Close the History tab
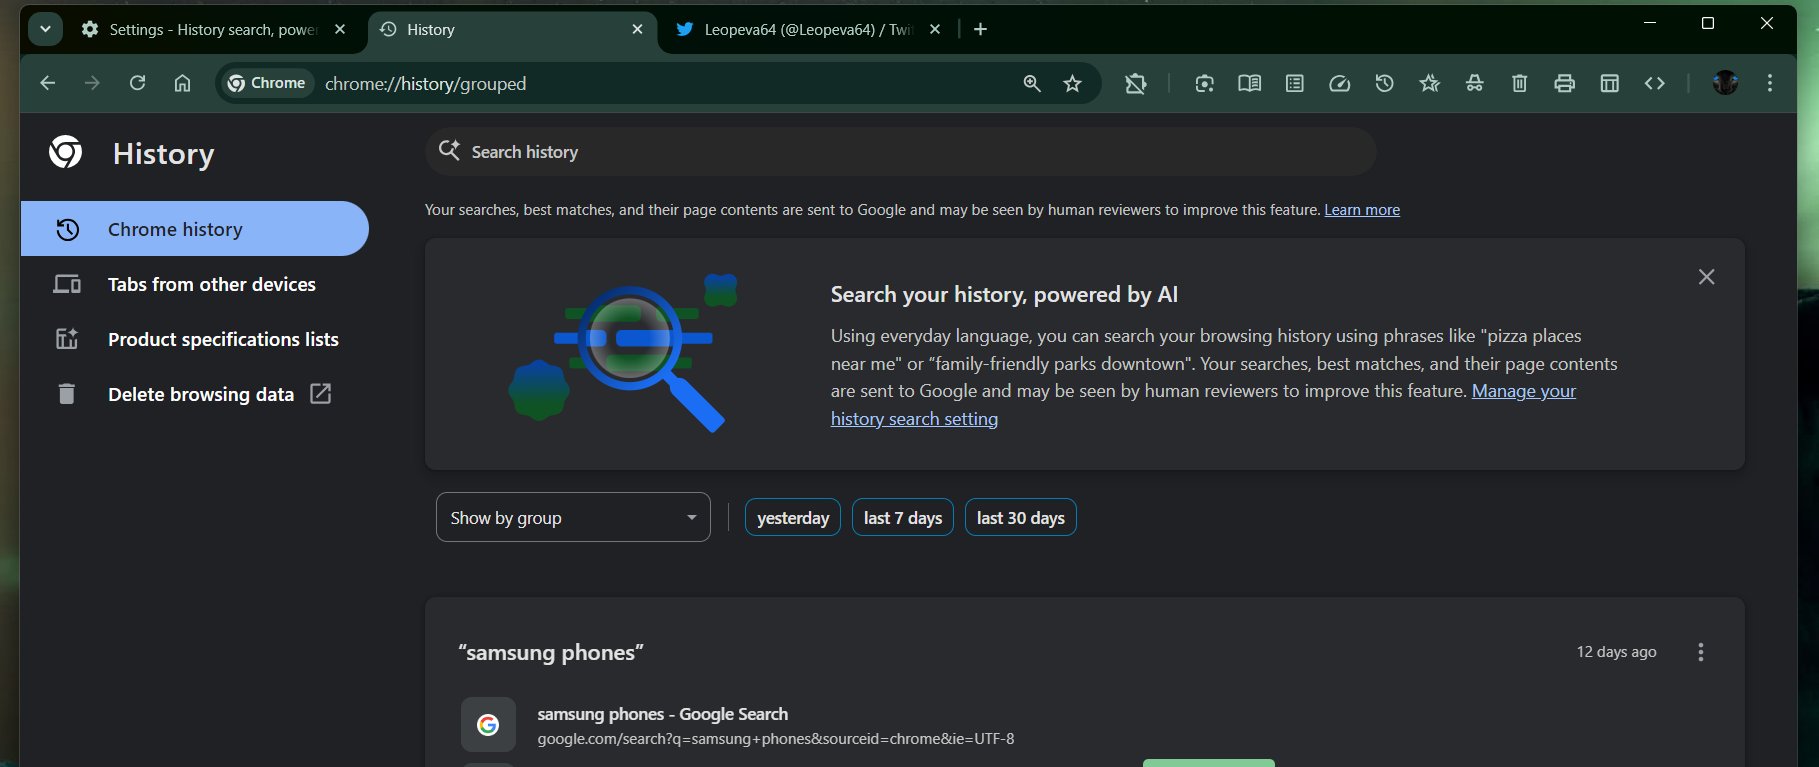 (x=638, y=30)
